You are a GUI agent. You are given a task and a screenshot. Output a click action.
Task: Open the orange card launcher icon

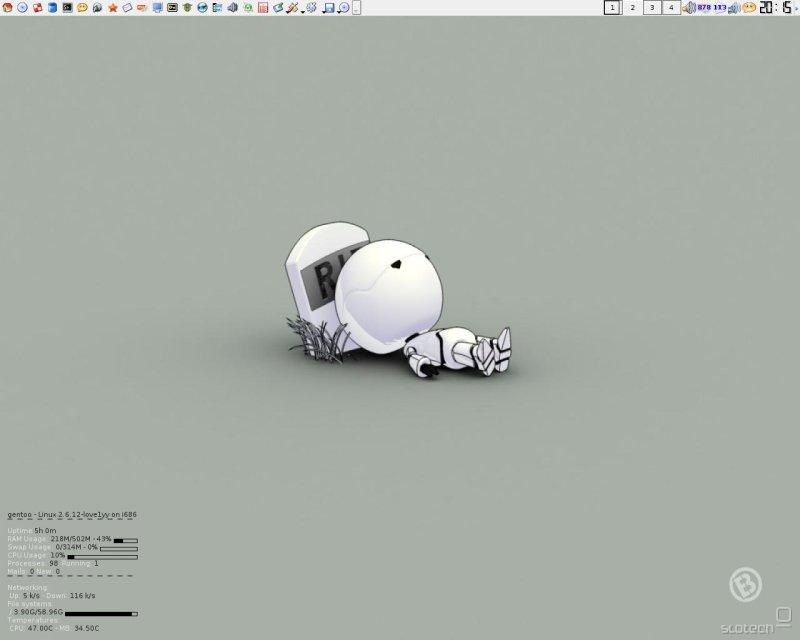[142, 7]
